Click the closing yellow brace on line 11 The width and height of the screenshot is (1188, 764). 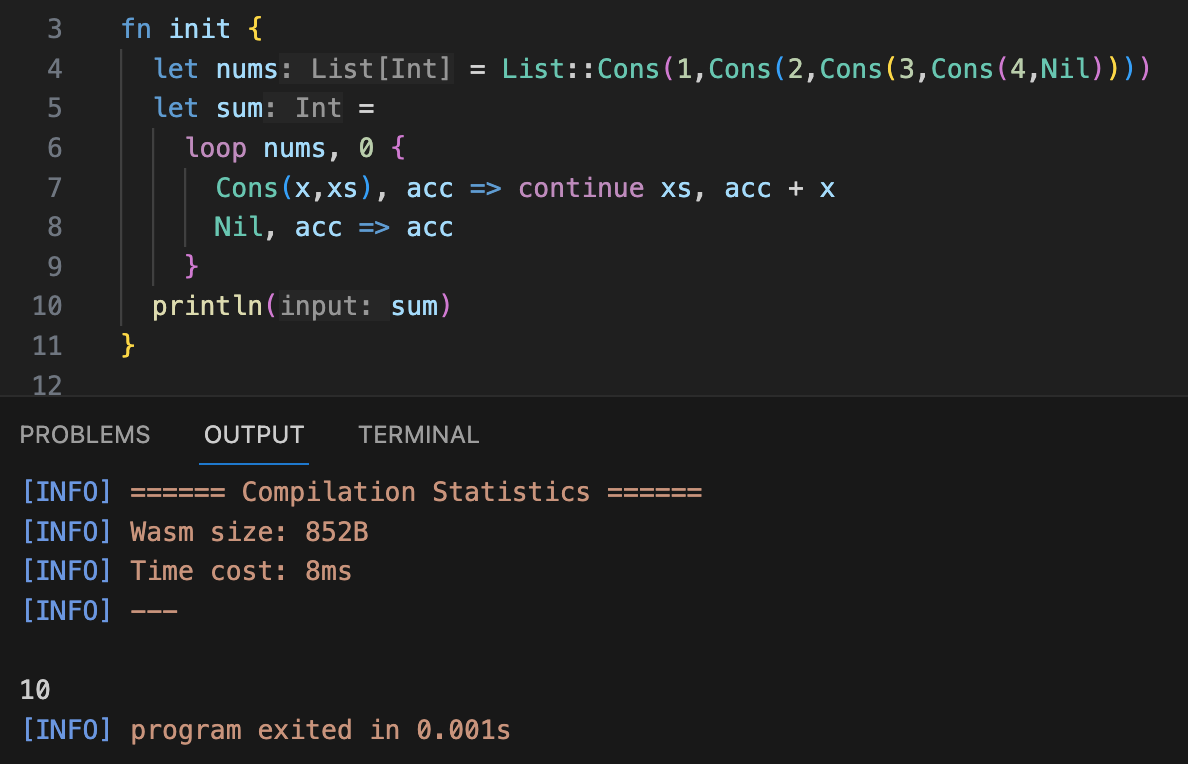point(127,345)
